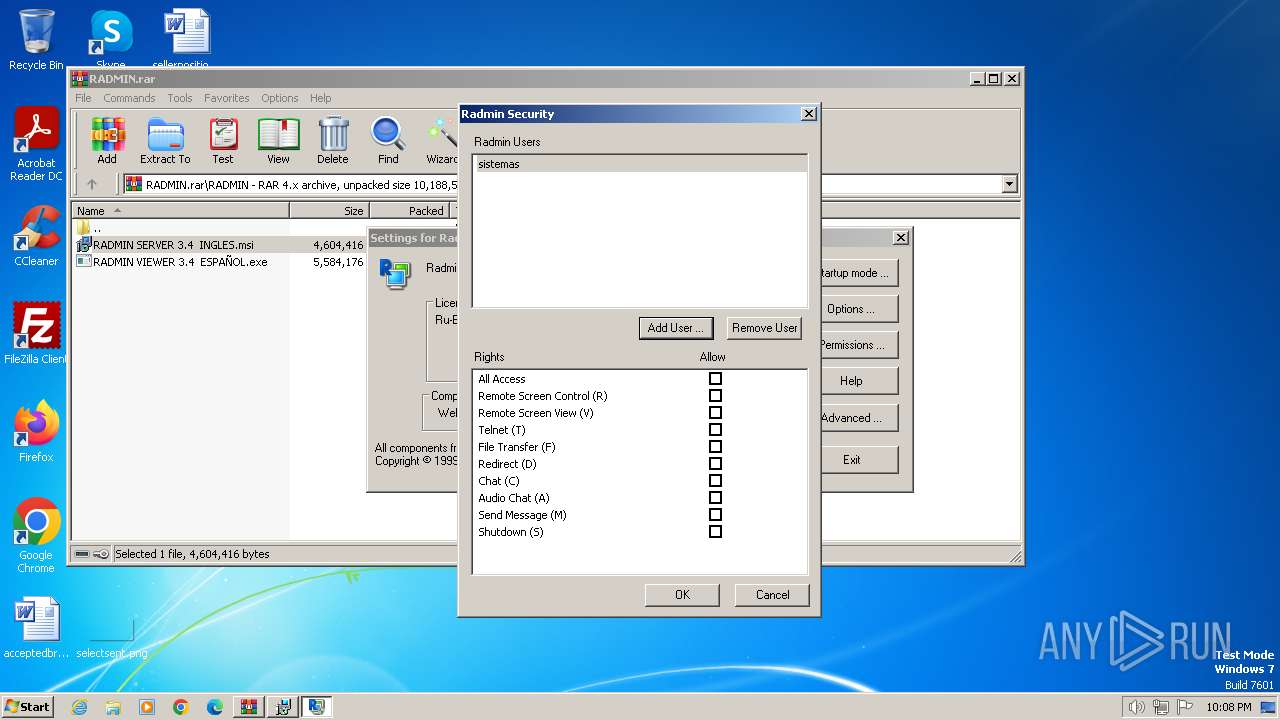Tick the Shutdown (S) checkbox
The height and width of the screenshot is (720, 1280).
(715, 532)
